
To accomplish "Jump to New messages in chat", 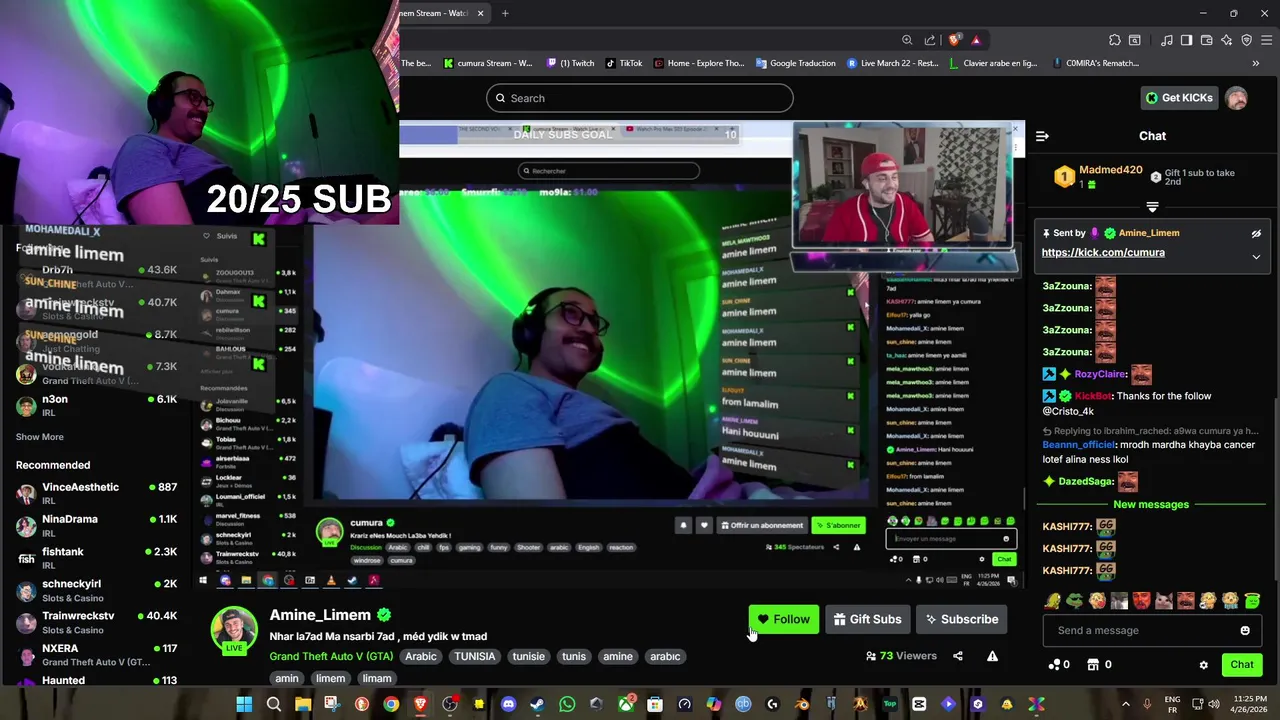I will point(1151,504).
